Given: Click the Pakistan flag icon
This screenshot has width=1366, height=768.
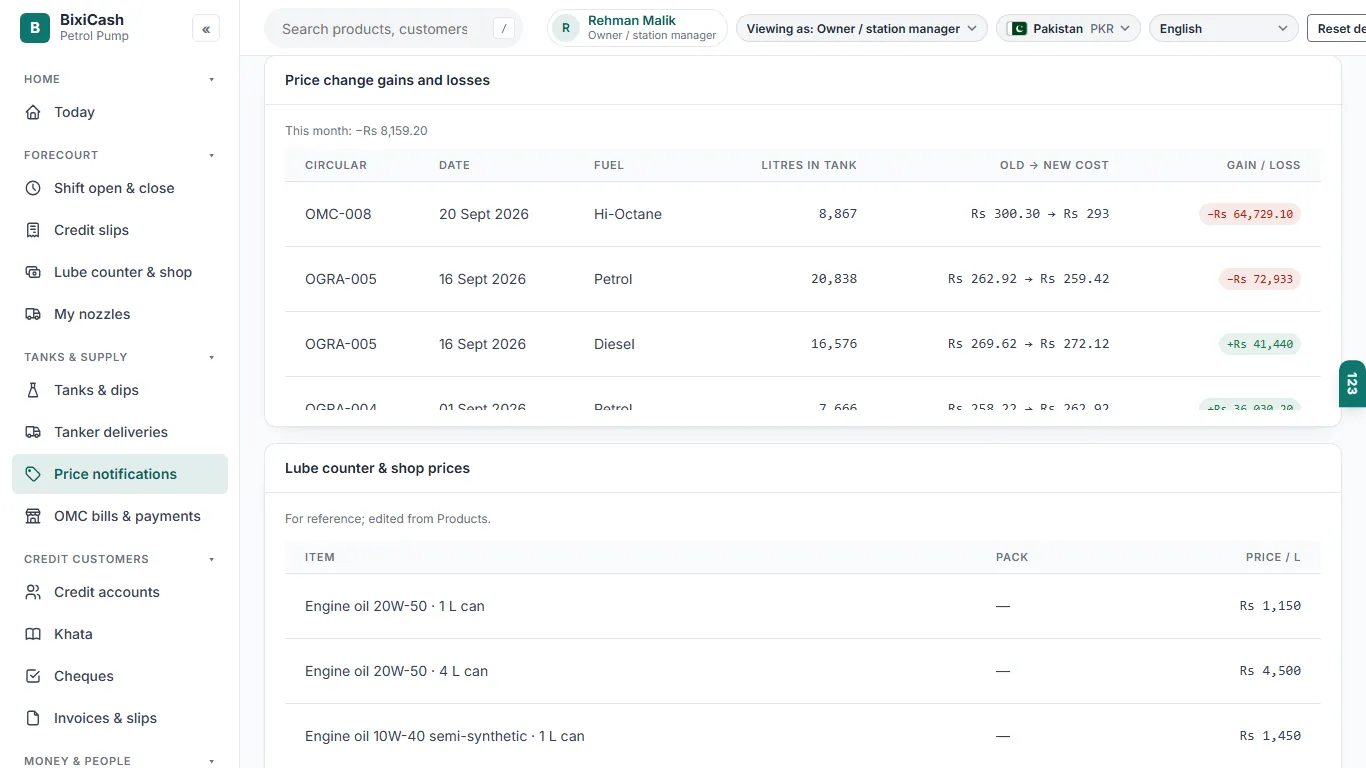Looking at the screenshot, I should (x=1018, y=28).
